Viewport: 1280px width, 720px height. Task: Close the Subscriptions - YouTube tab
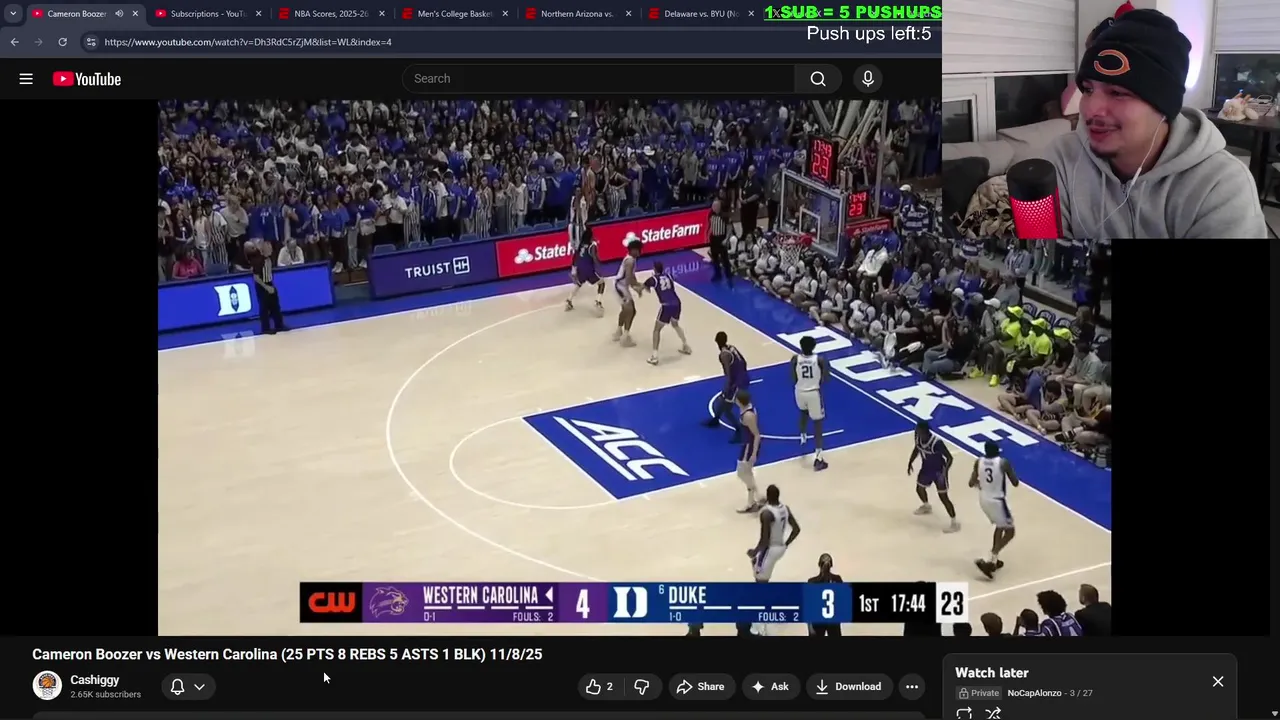[x=259, y=14]
